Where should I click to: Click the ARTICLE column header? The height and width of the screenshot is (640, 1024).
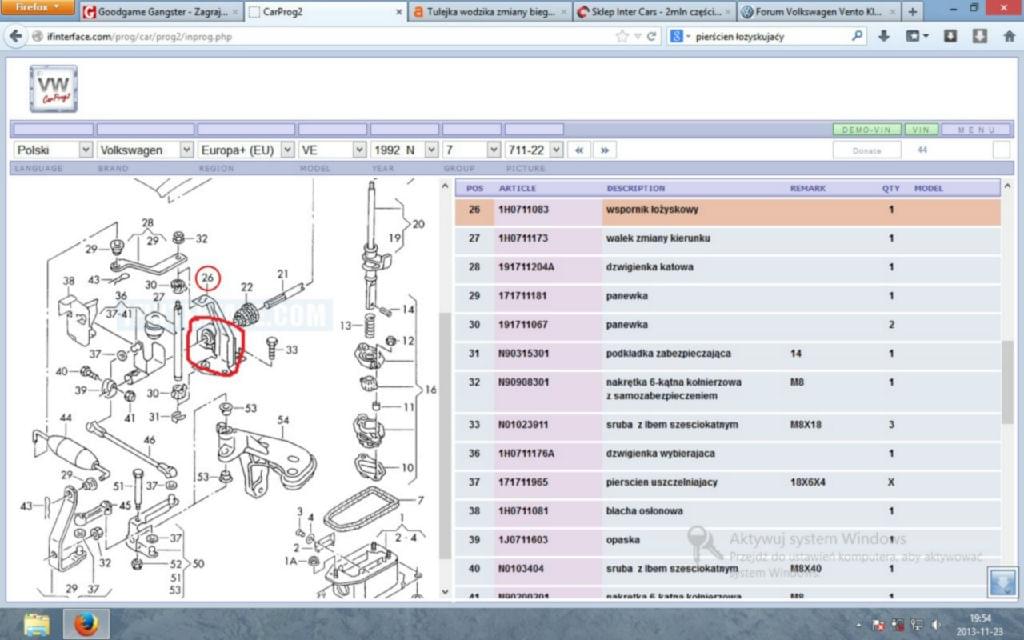pos(517,188)
